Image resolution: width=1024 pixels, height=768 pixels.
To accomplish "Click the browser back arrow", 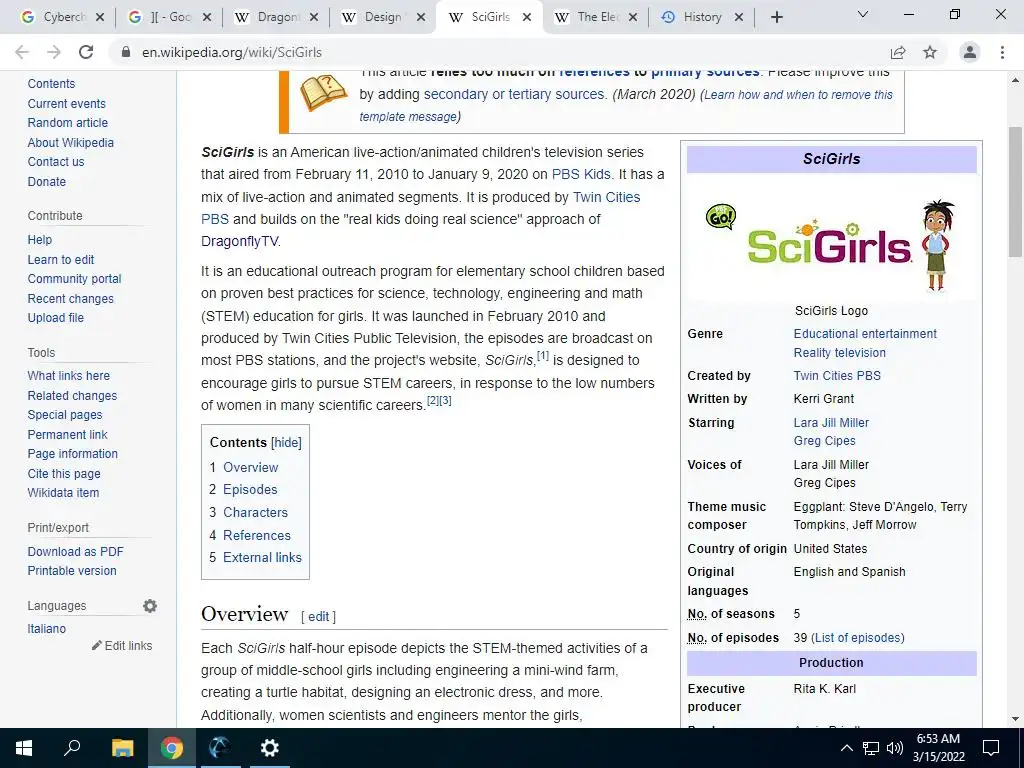I will tap(22, 52).
